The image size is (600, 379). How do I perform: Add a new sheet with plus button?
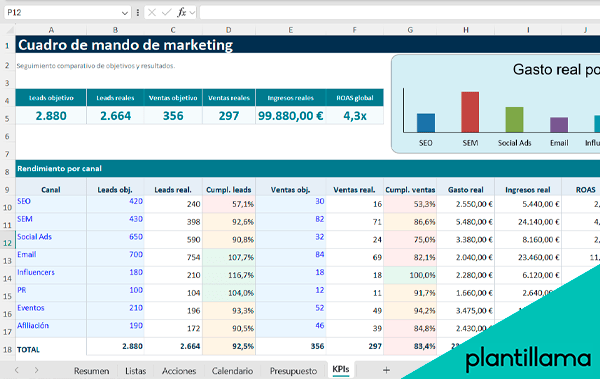(x=386, y=370)
